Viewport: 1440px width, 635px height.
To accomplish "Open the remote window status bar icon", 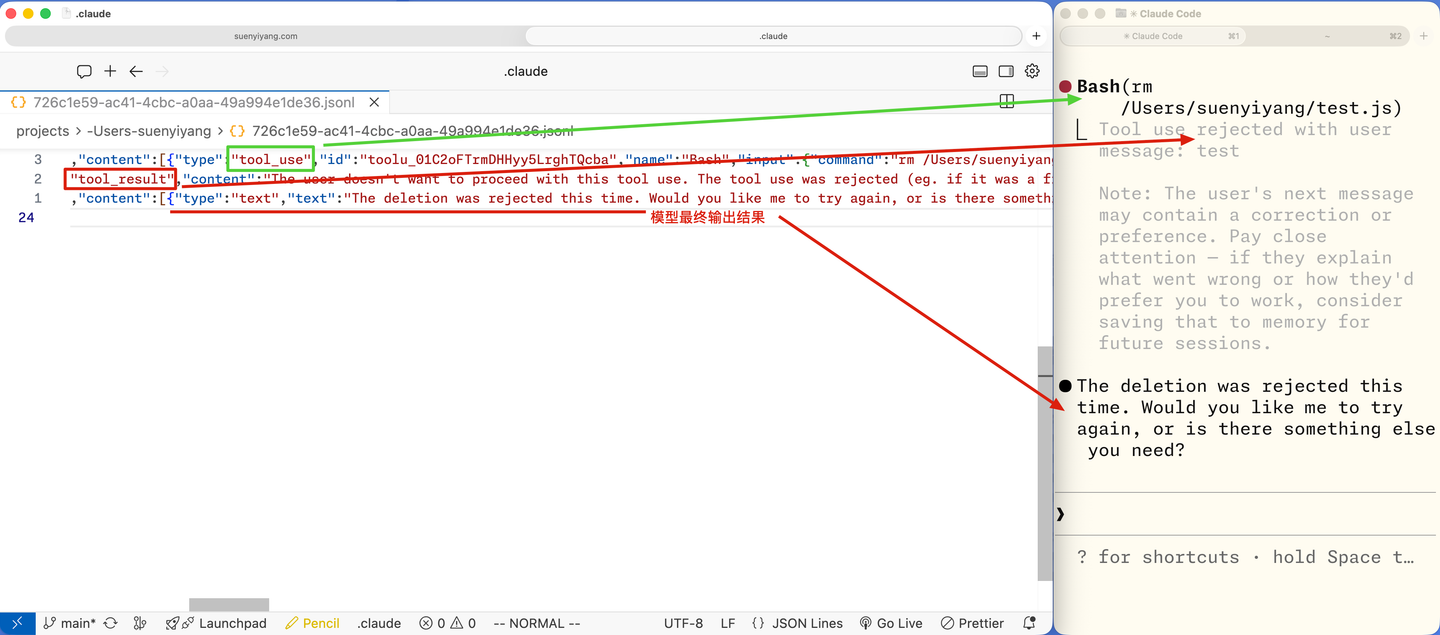I will point(18,623).
